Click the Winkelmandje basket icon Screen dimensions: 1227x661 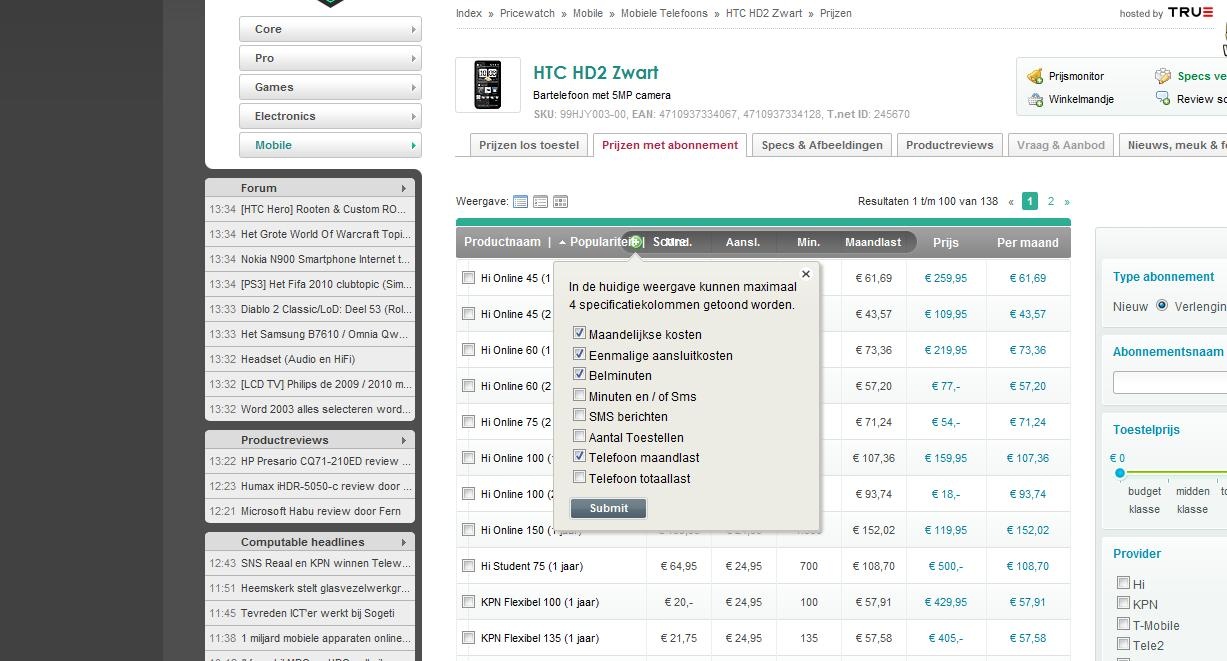point(1036,99)
